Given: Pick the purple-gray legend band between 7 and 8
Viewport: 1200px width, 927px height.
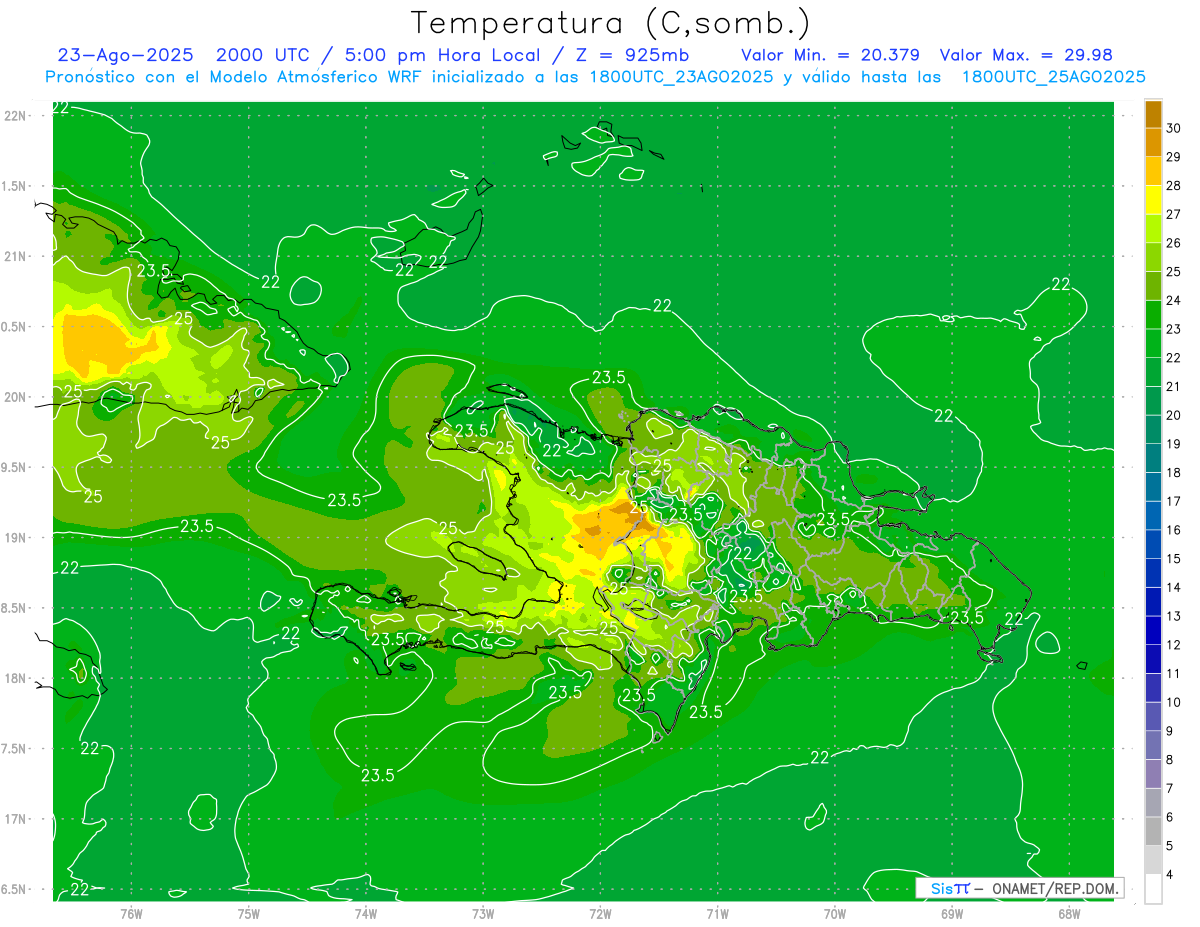Looking at the screenshot, I should [1153, 775].
